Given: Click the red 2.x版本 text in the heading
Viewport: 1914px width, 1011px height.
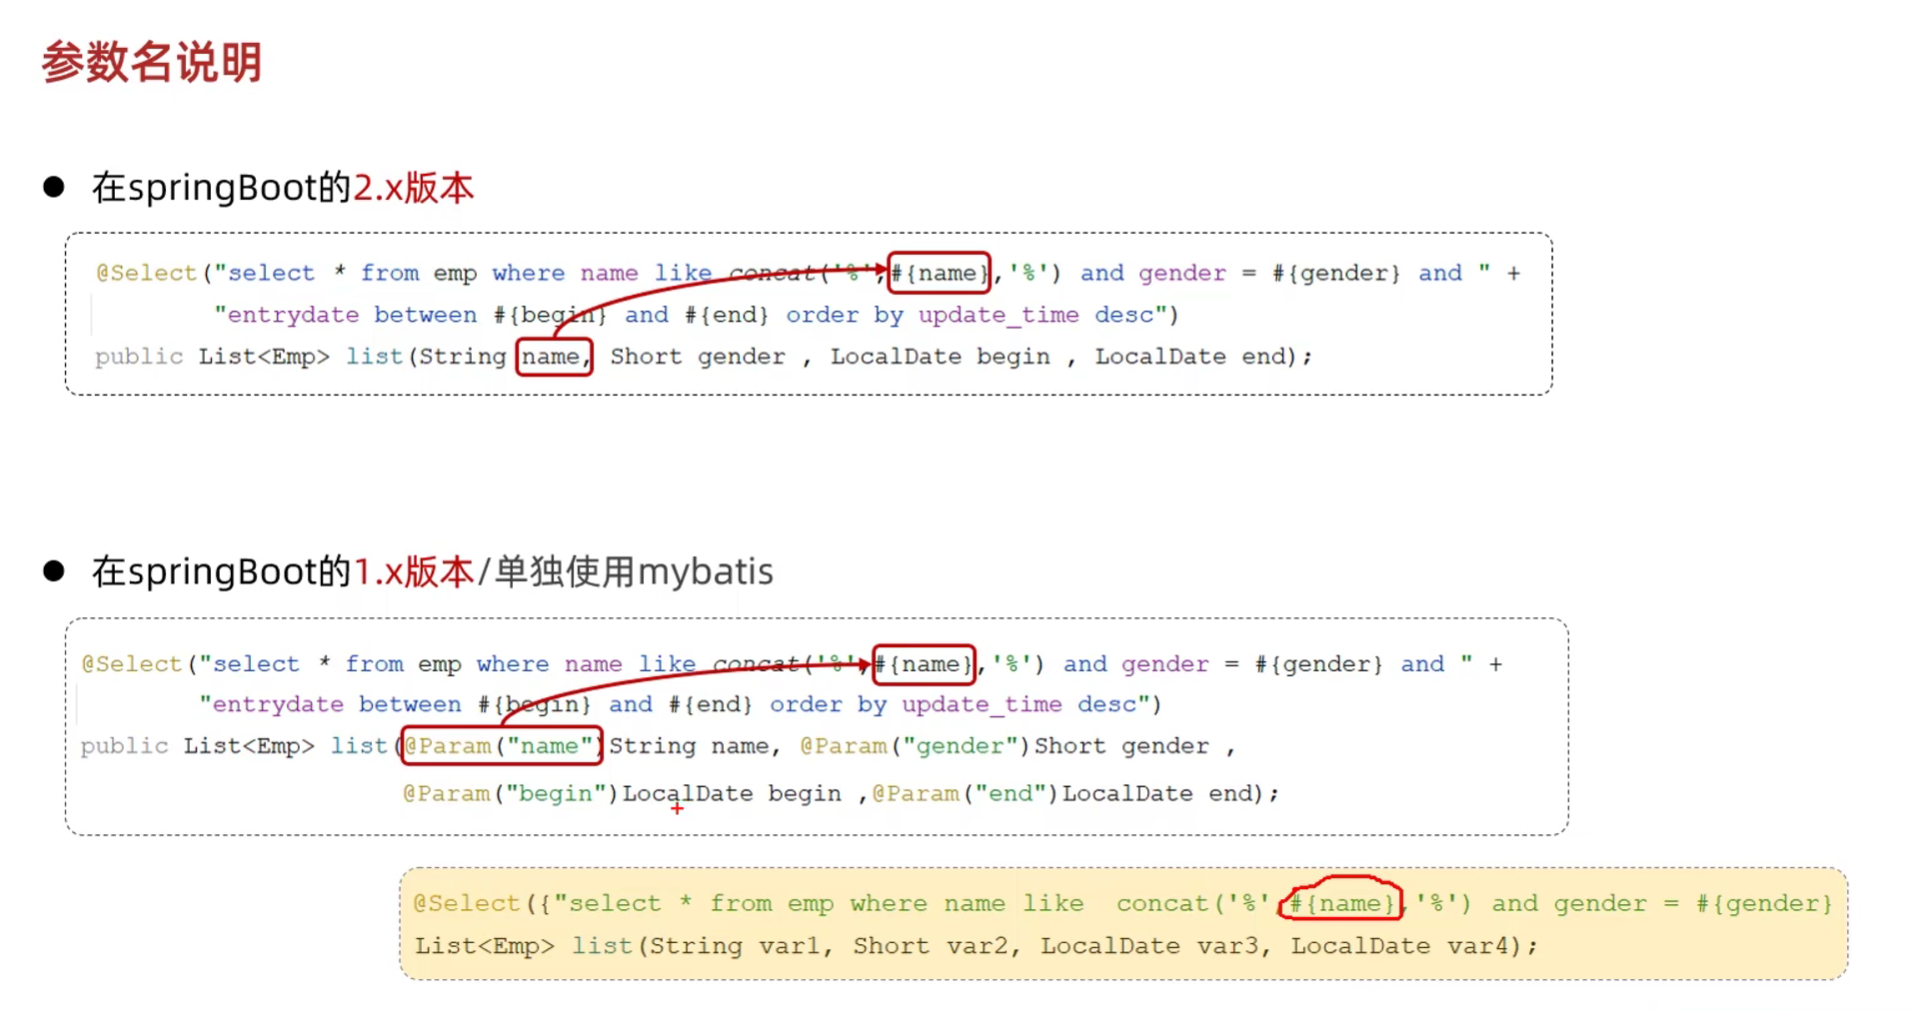Looking at the screenshot, I should pyautogui.click(x=413, y=188).
